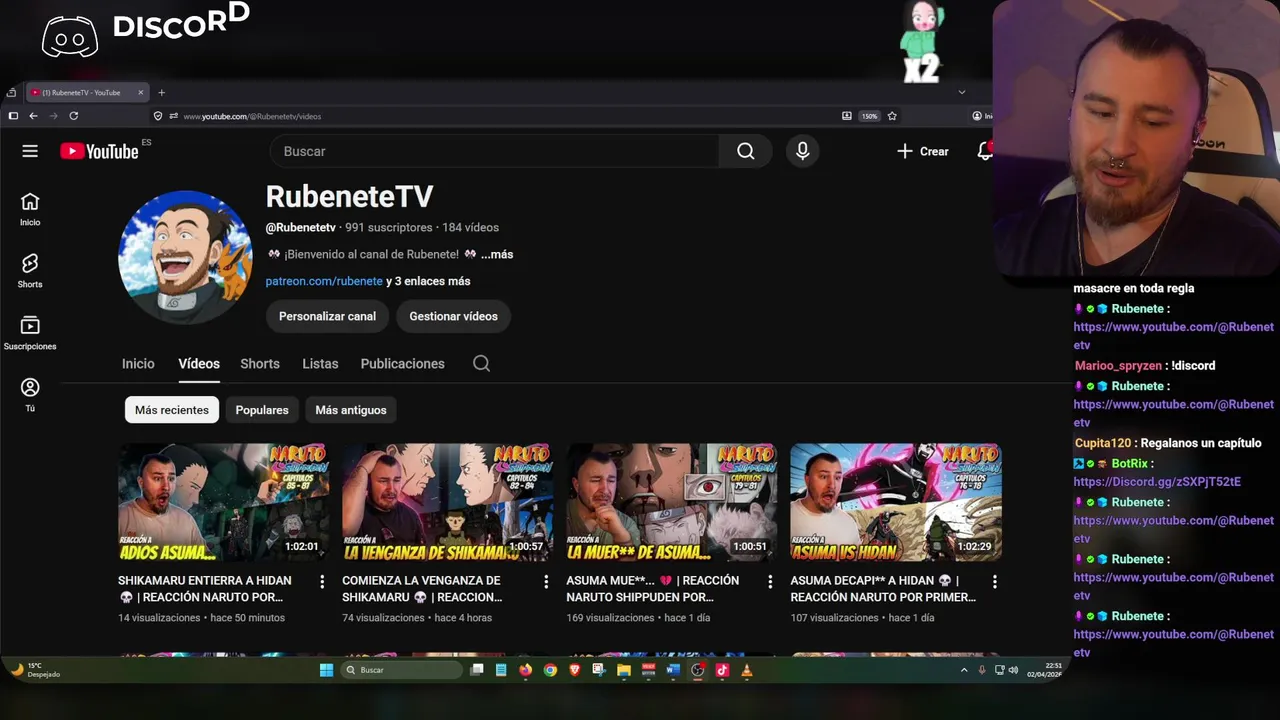
Task: Open the Publicaciones channel tab
Action: pos(402,364)
